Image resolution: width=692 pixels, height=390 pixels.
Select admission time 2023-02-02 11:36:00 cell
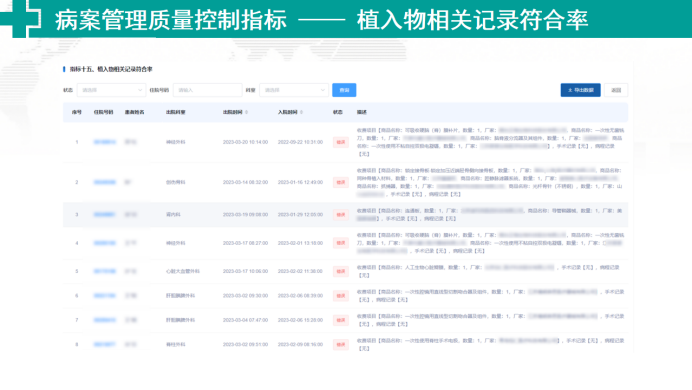[300, 271]
